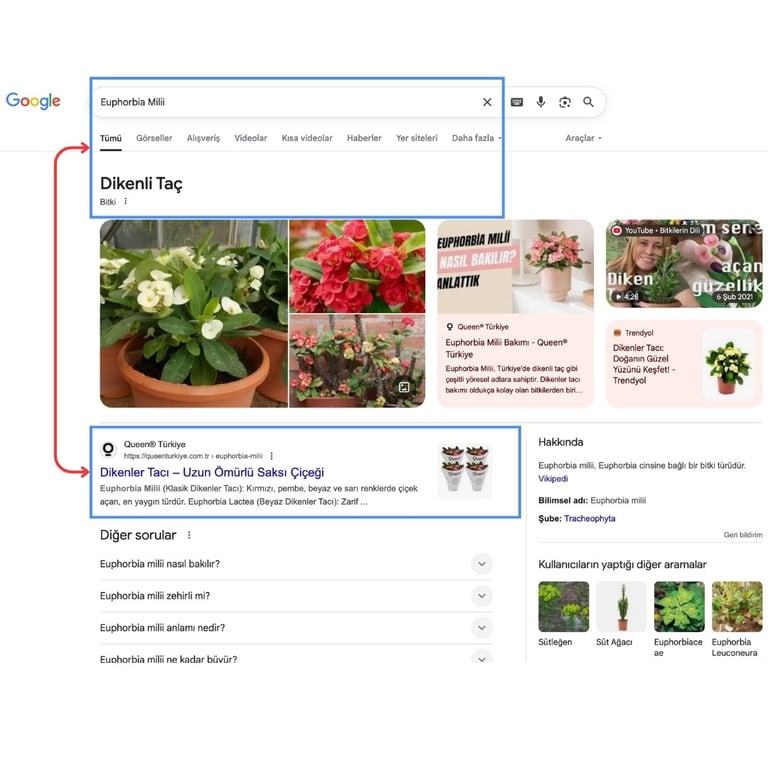Image resolution: width=768 pixels, height=768 pixels.
Task: Open the Sütleğen related search thumbnail
Action: pos(564,607)
